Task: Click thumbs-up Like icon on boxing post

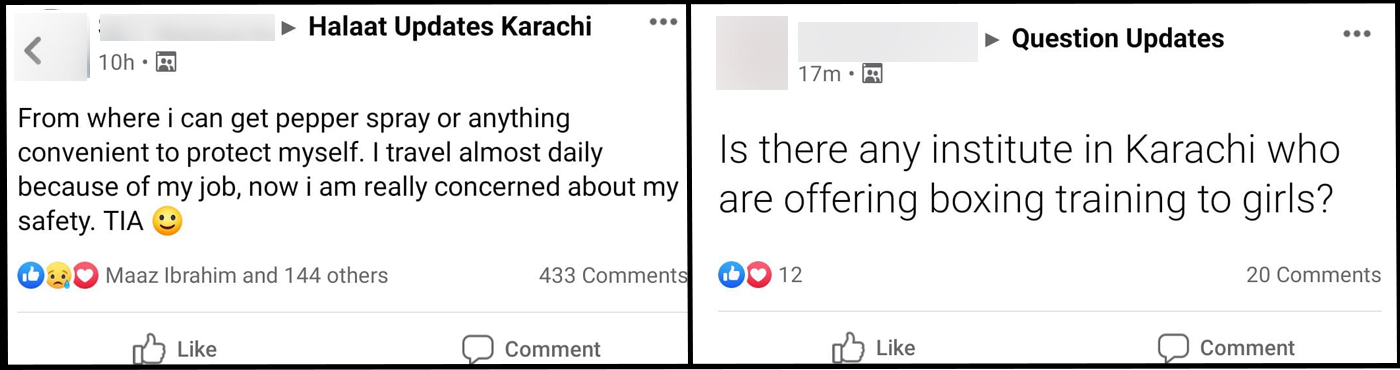Action: pyautogui.click(x=848, y=347)
